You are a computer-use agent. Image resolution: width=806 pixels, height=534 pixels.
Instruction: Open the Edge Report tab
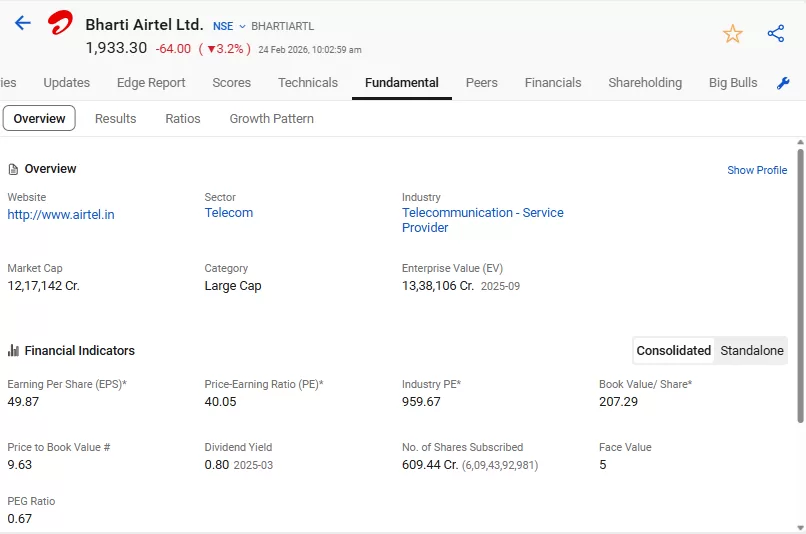point(151,83)
